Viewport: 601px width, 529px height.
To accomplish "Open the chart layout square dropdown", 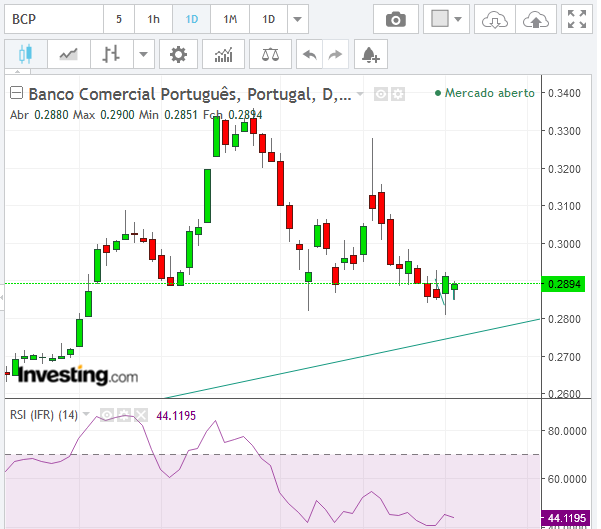I will [x=447, y=19].
